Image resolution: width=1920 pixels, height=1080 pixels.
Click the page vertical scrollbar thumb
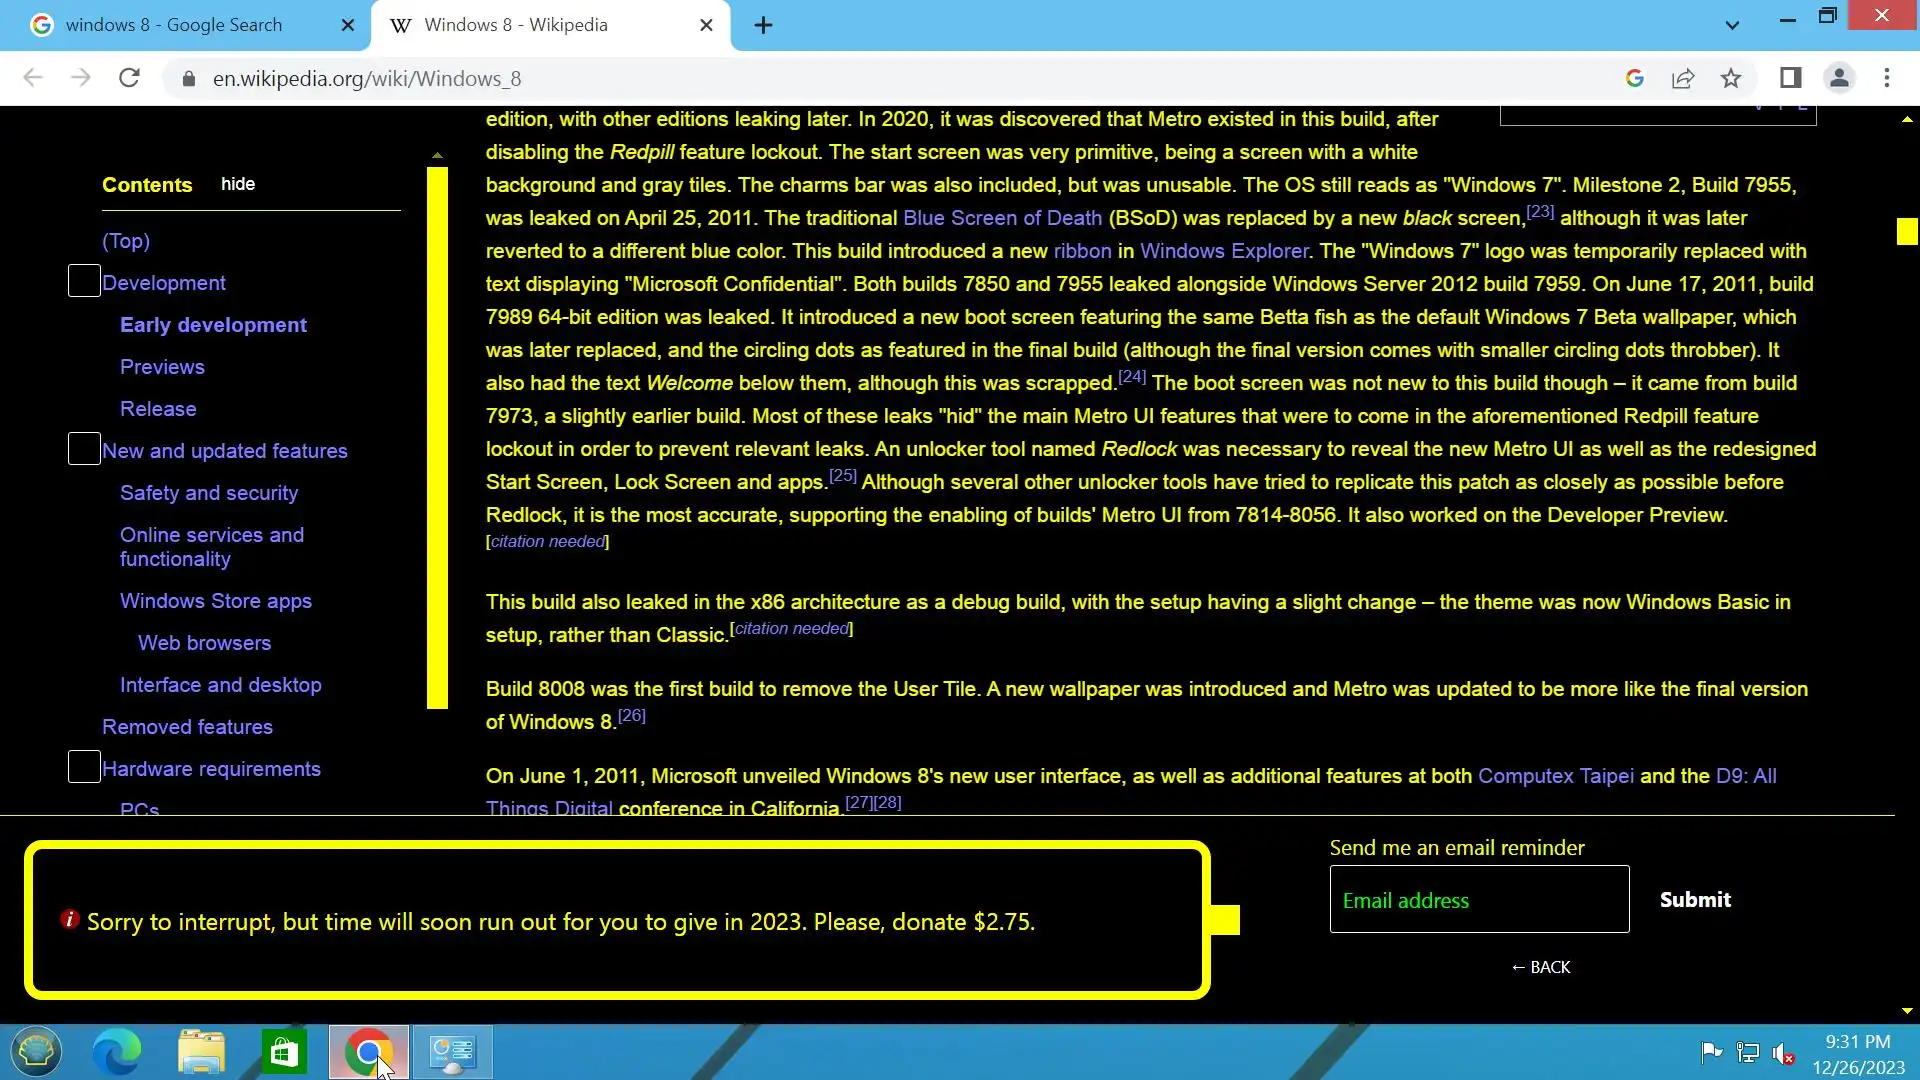pos(1906,231)
